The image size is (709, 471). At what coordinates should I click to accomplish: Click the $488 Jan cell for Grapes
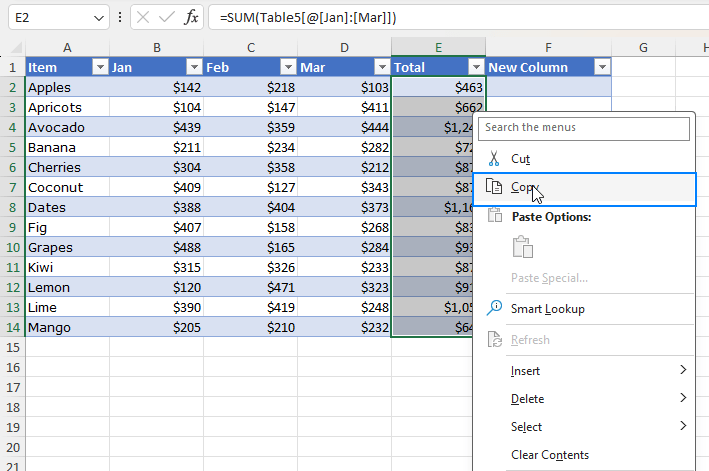coord(156,247)
